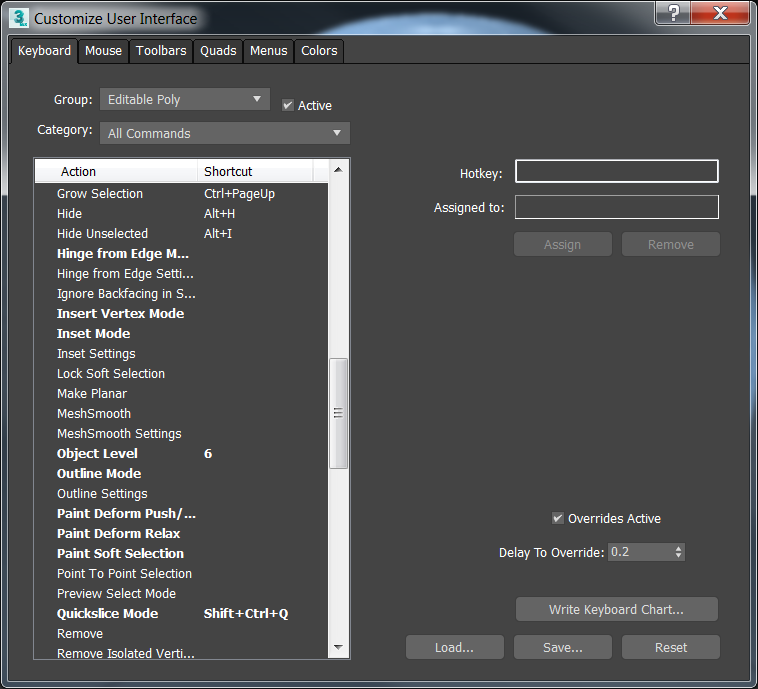The image size is (758, 689).
Task: Select the Hide action row
Action: click(69, 214)
